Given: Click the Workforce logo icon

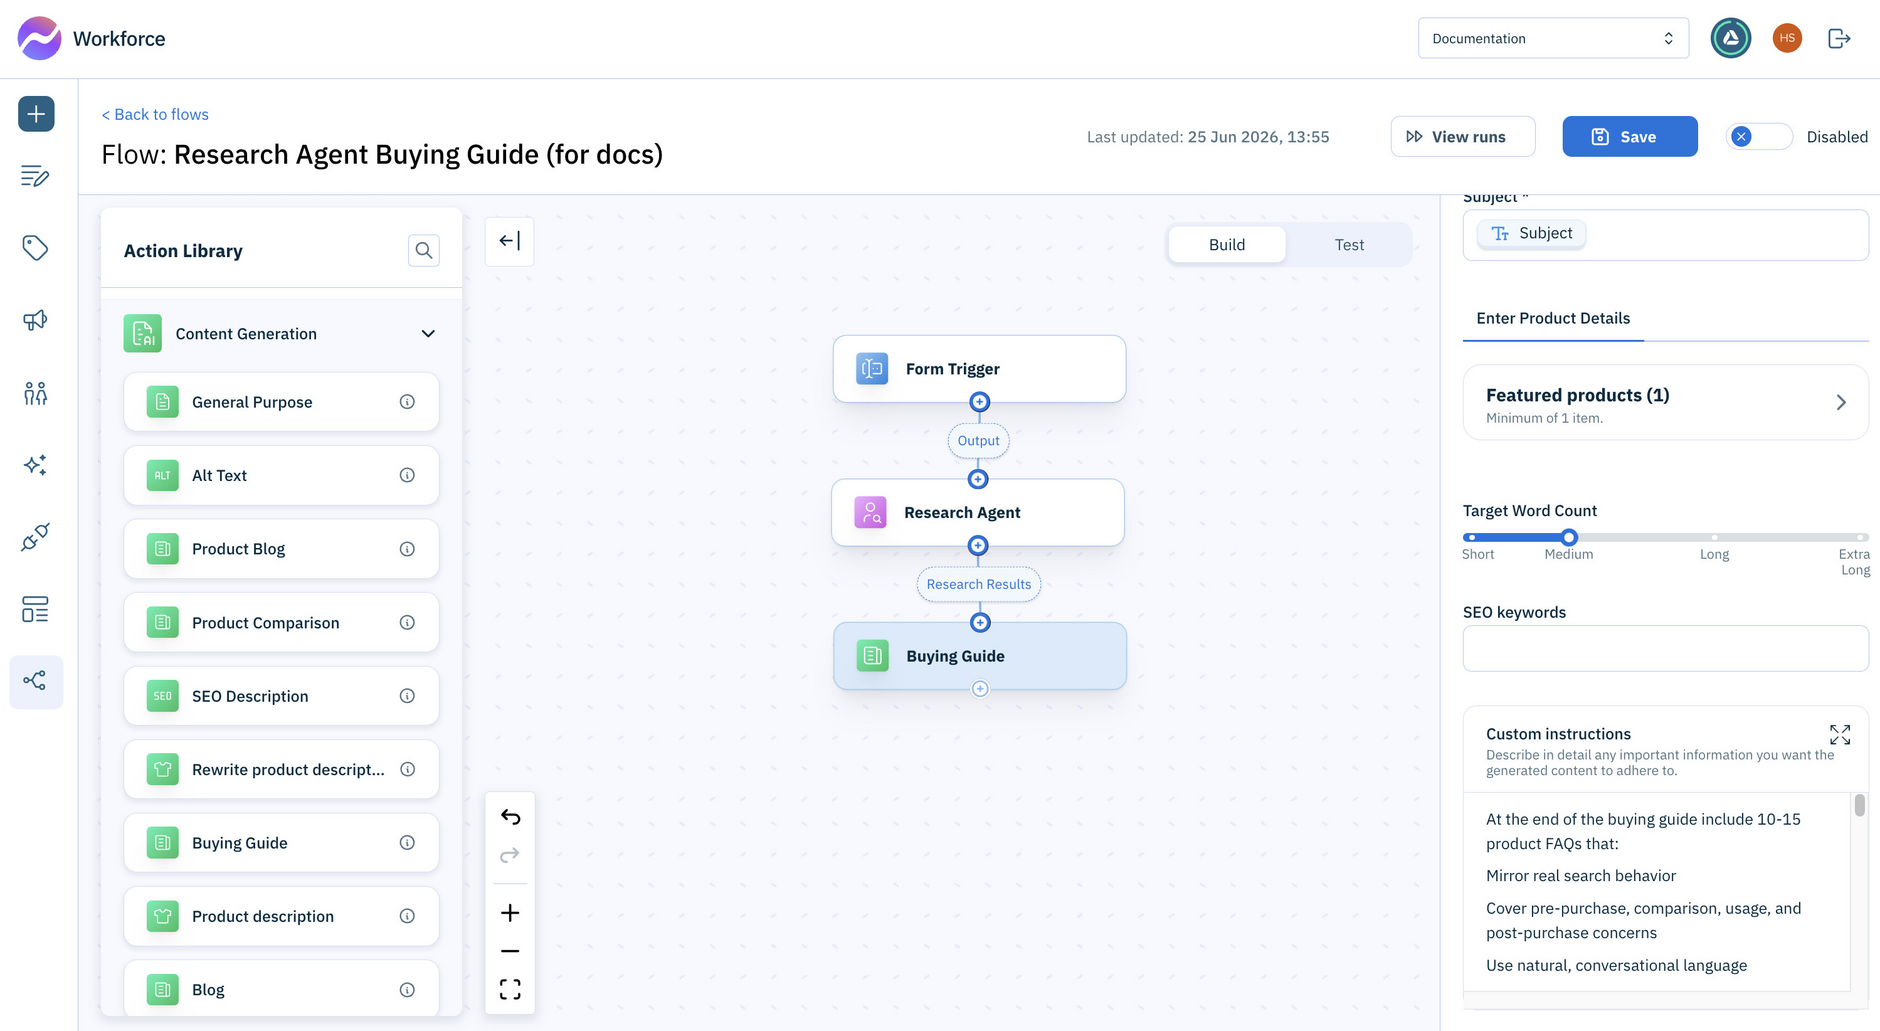Looking at the screenshot, I should [x=39, y=38].
